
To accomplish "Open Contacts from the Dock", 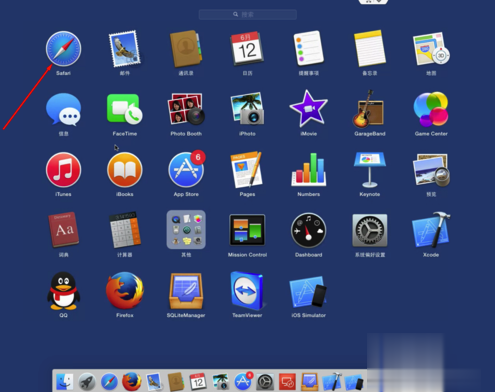I will click(176, 381).
